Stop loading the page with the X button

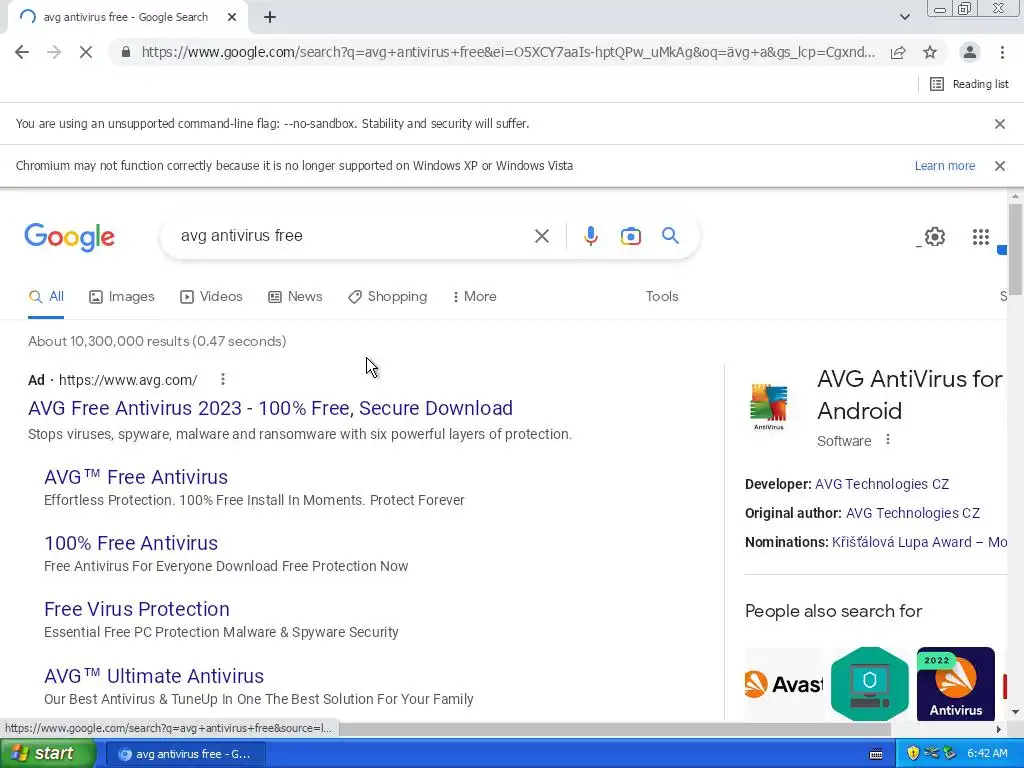pos(86,52)
